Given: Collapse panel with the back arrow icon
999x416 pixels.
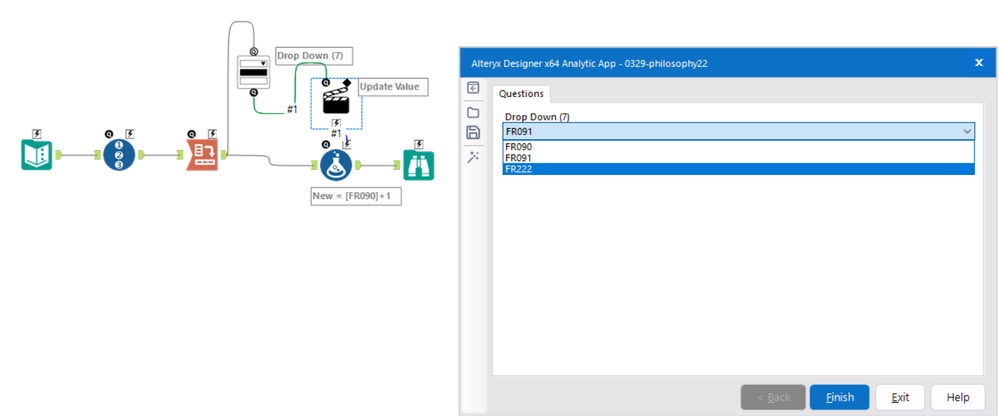Looking at the screenshot, I should tap(473, 88).
